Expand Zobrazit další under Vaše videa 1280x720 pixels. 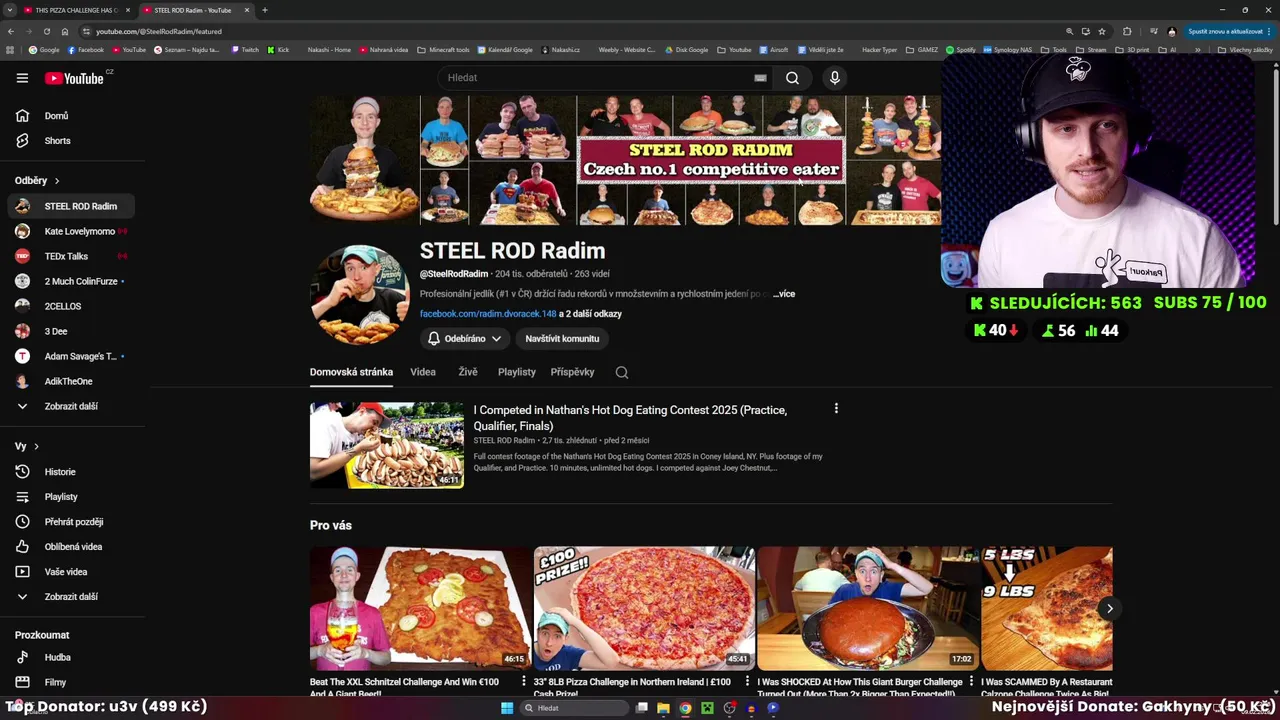[x=70, y=597]
